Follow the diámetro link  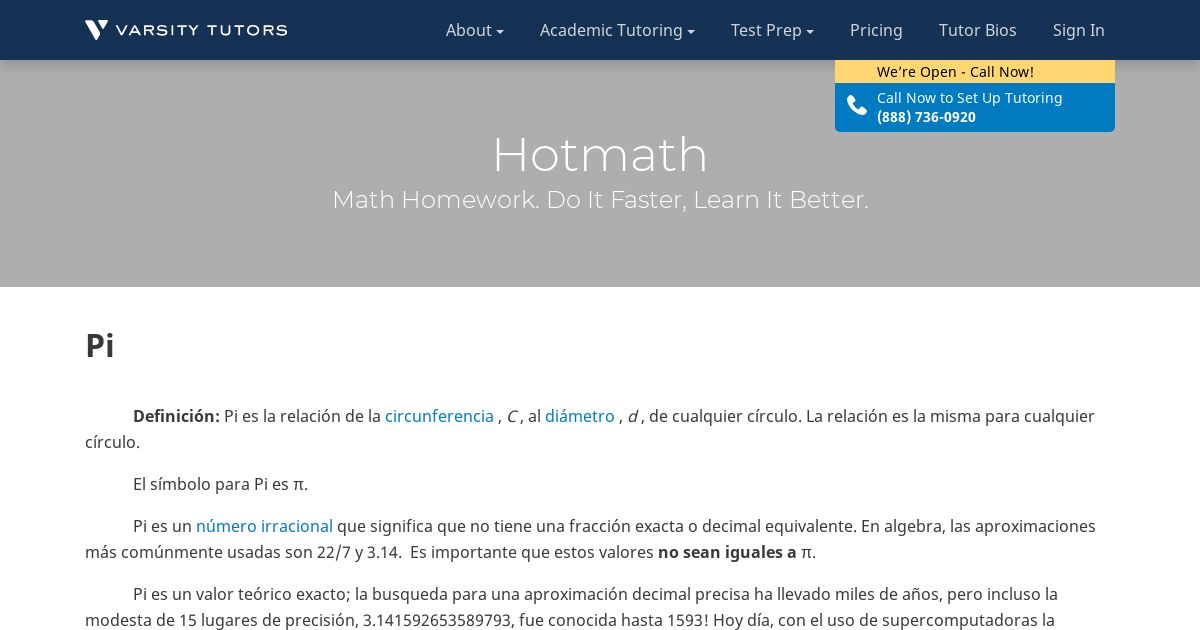click(580, 416)
